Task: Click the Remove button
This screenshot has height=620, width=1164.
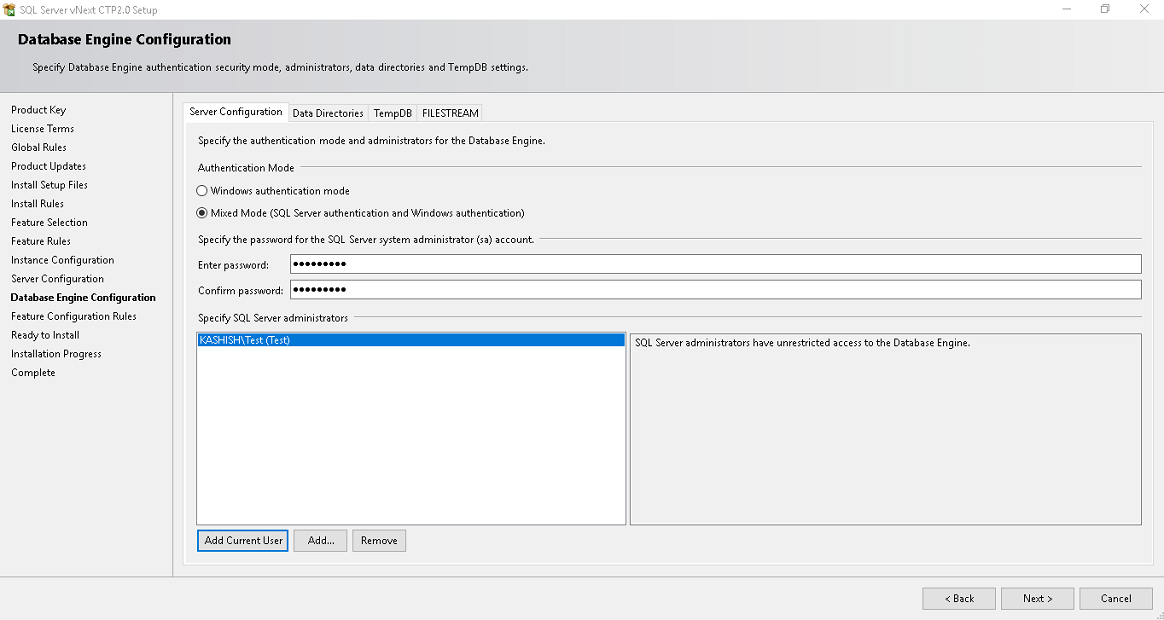Action: (x=379, y=541)
